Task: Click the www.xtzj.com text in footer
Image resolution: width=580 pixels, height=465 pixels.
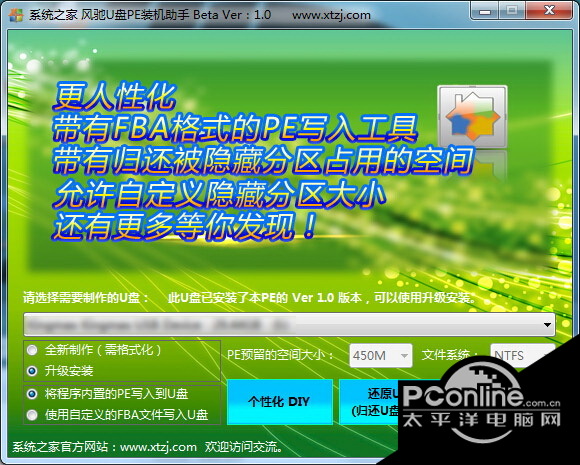Action: [x=158, y=447]
